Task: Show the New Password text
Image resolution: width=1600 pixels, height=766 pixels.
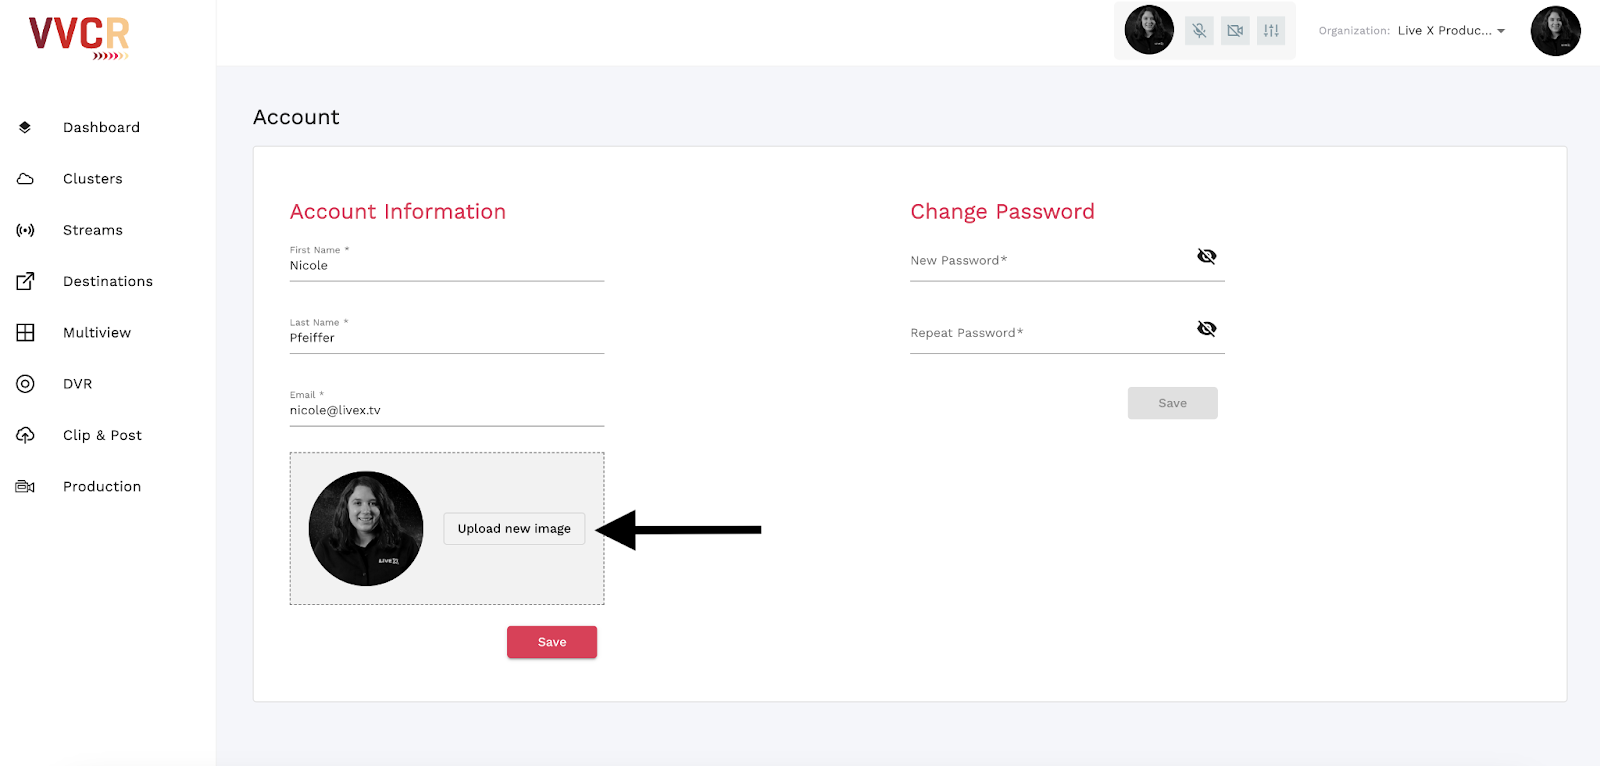Action: (1207, 256)
